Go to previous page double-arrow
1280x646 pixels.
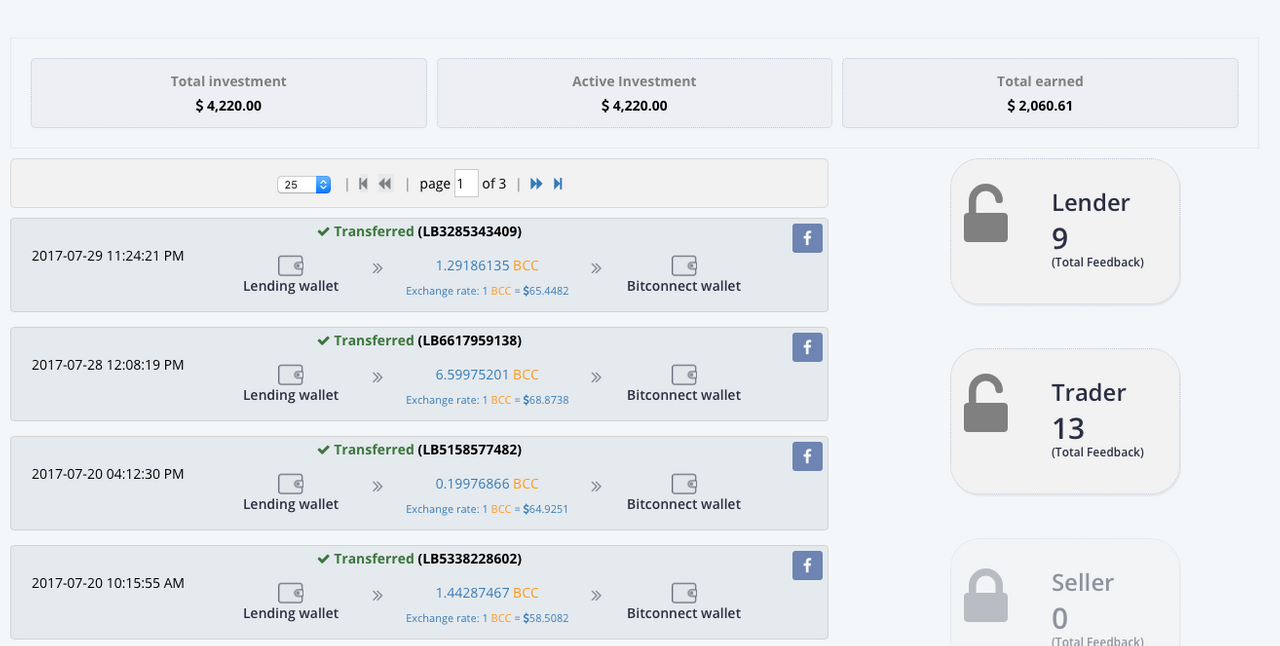[385, 184]
